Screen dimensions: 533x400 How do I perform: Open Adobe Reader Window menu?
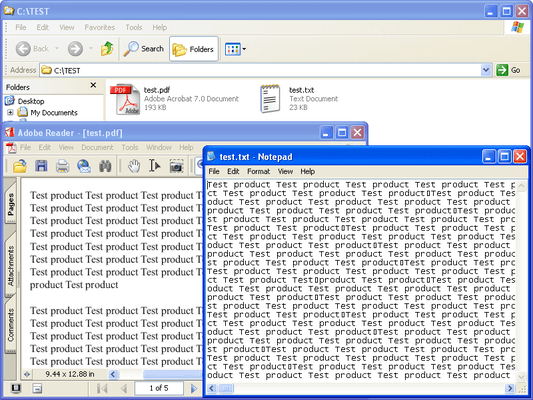tap(159, 147)
